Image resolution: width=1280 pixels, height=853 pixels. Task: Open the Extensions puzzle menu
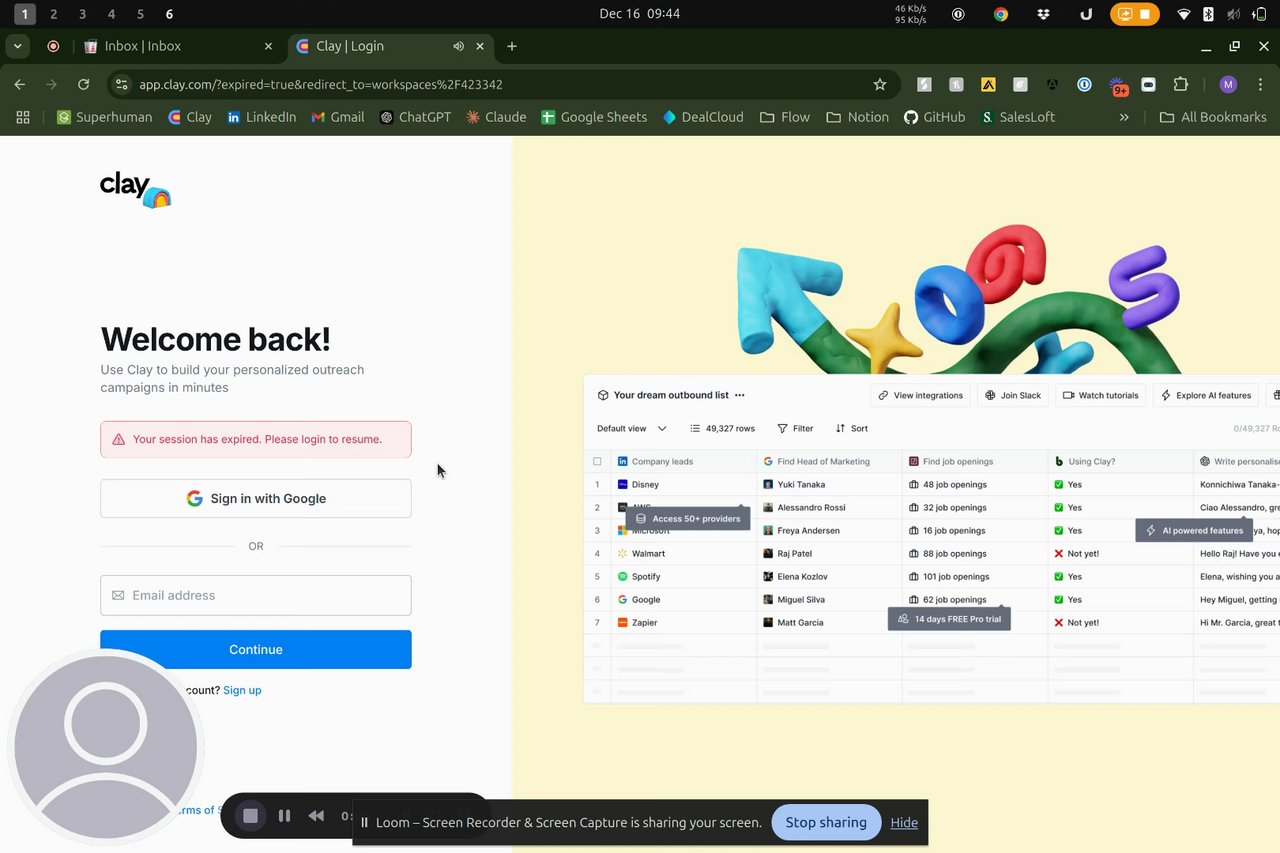click(1181, 85)
